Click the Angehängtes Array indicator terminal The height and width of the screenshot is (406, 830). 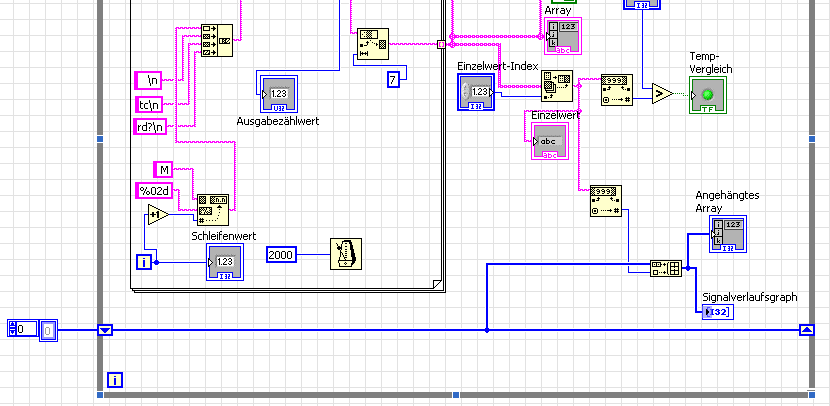[x=728, y=234]
